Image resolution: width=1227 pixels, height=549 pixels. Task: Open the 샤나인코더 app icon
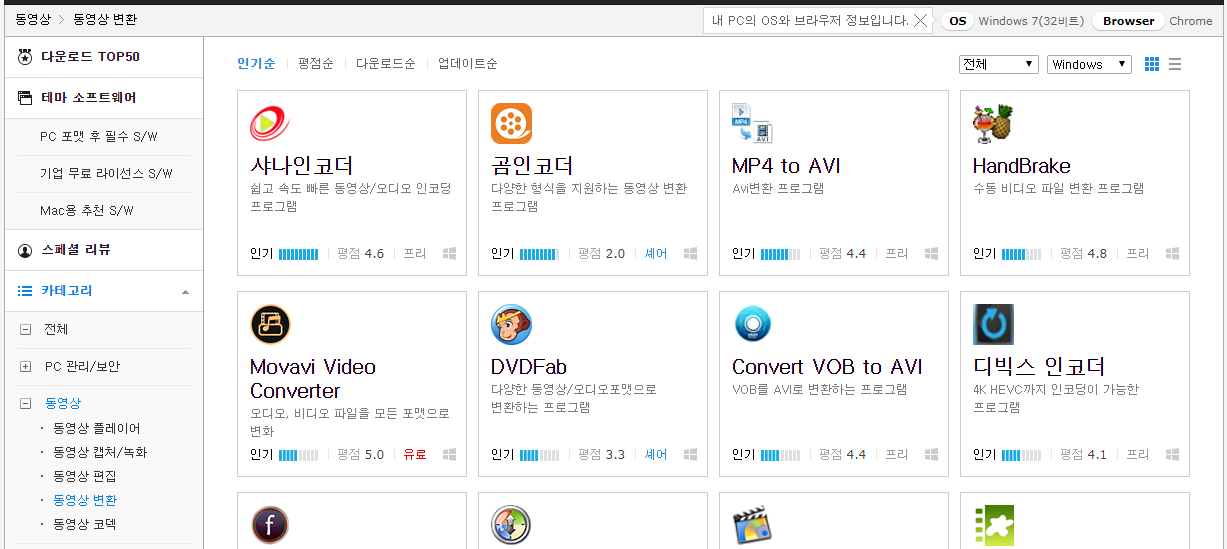coord(270,124)
